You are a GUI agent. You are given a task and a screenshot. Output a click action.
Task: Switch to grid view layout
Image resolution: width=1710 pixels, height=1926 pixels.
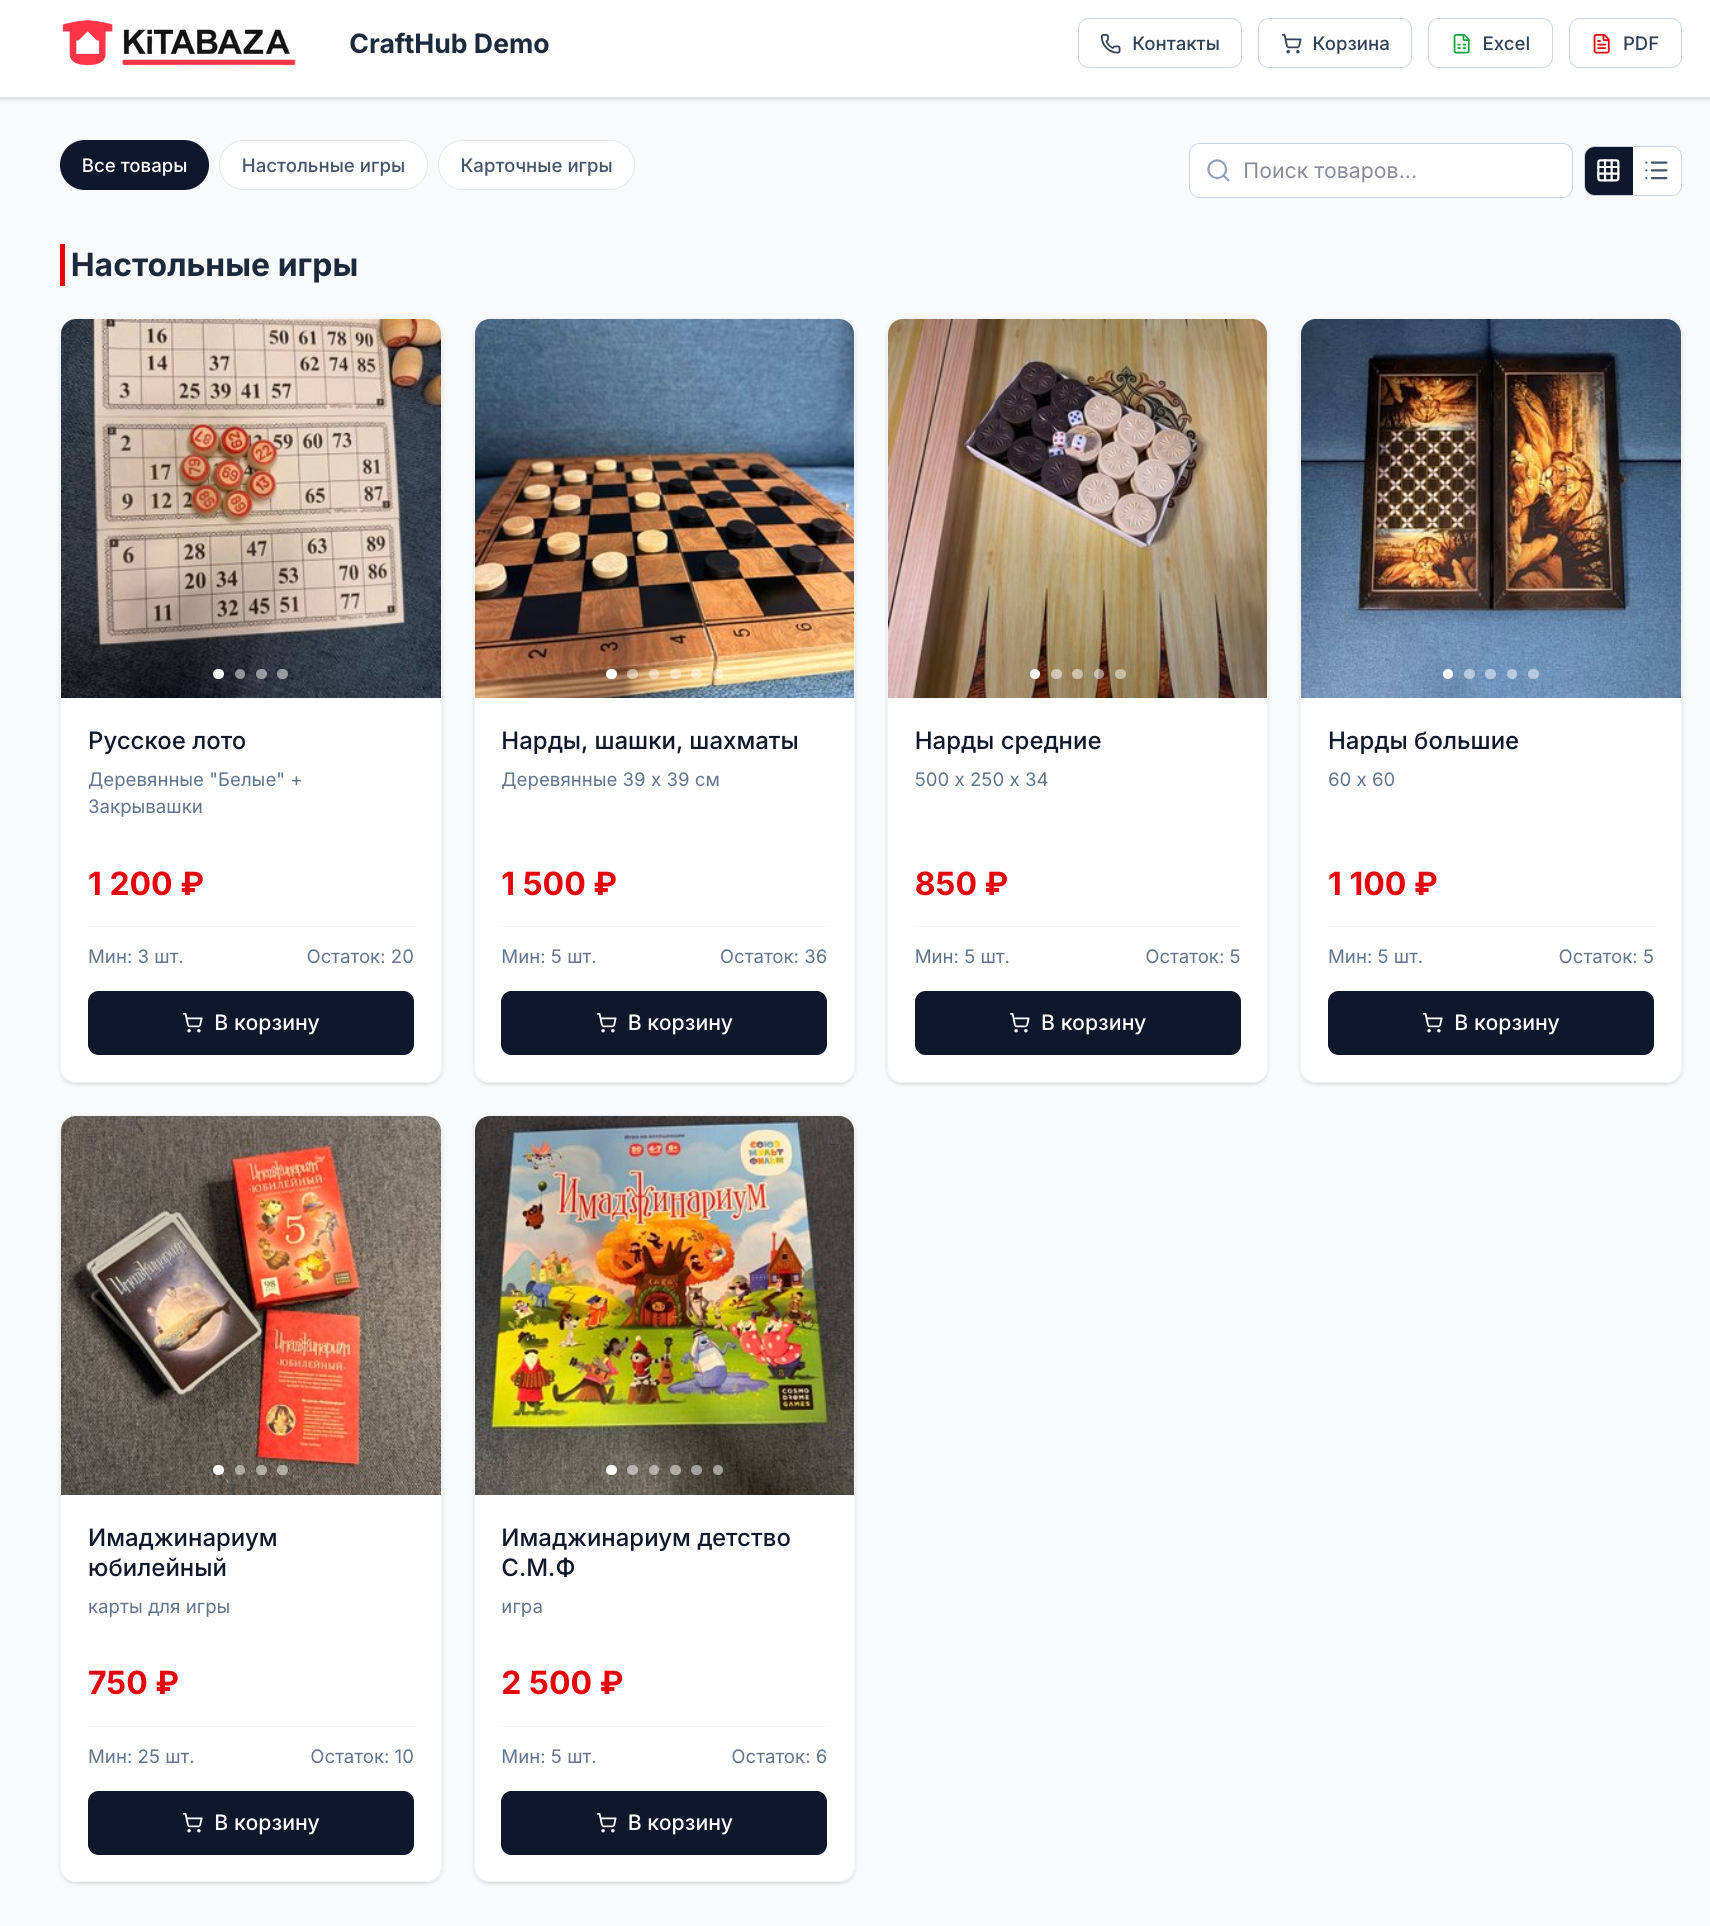click(x=1608, y=170)
